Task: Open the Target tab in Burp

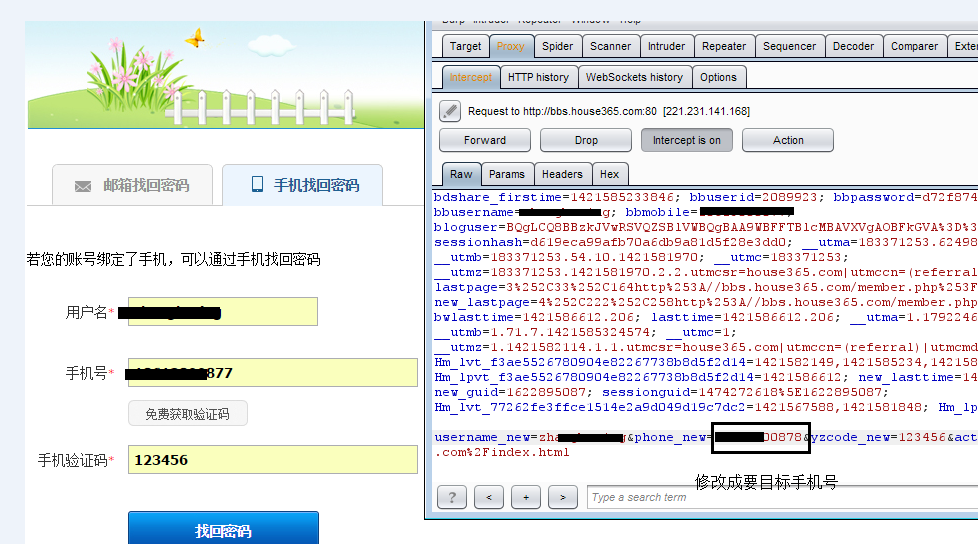Action: click(465, 46)
